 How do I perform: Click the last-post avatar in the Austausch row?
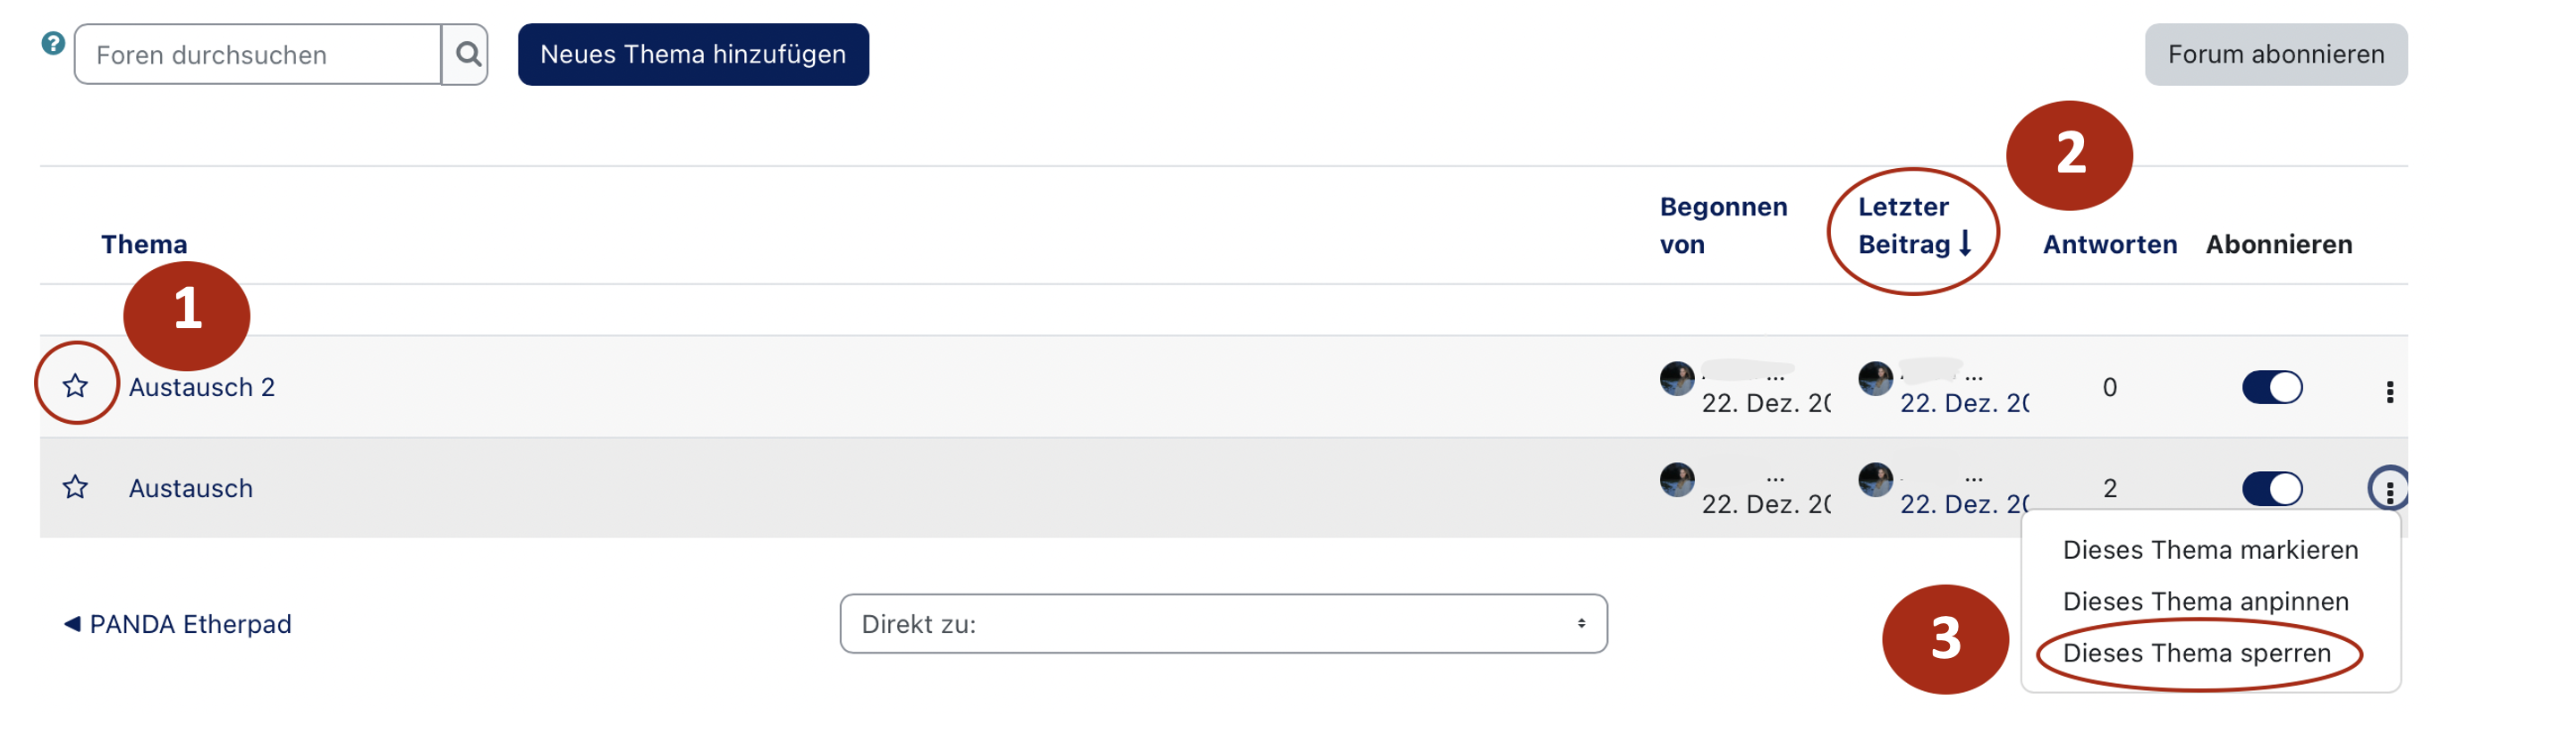coord(1875,480)
